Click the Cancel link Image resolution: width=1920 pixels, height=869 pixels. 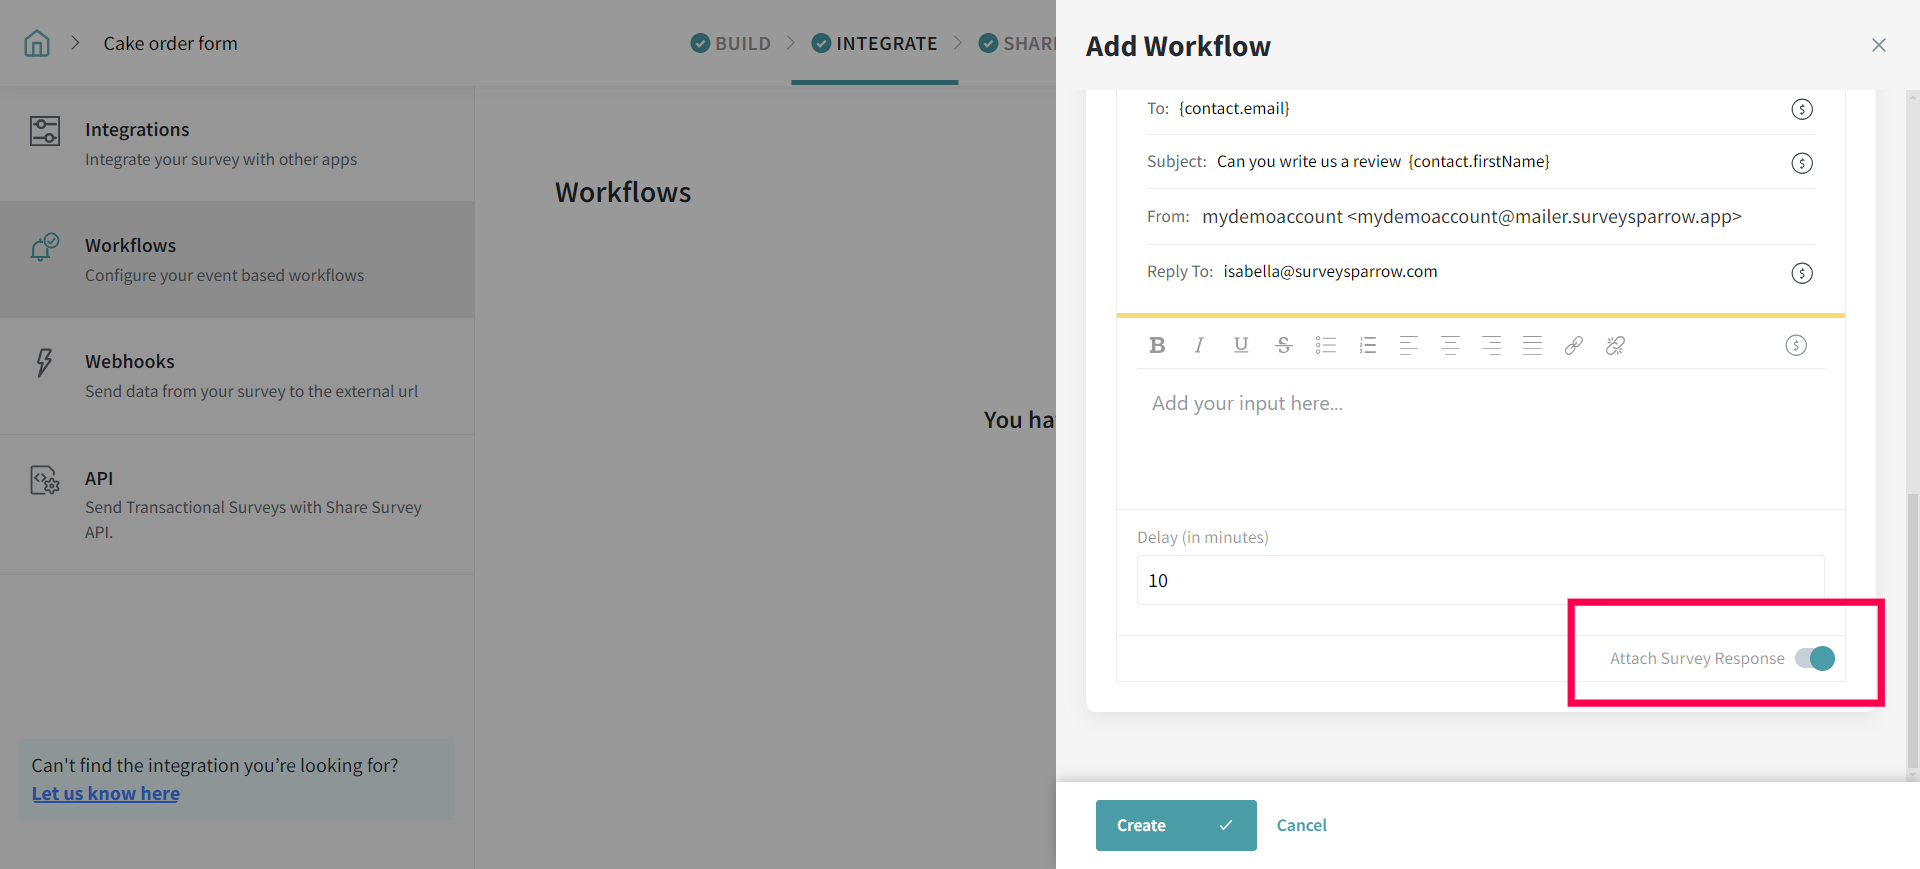1301,825
